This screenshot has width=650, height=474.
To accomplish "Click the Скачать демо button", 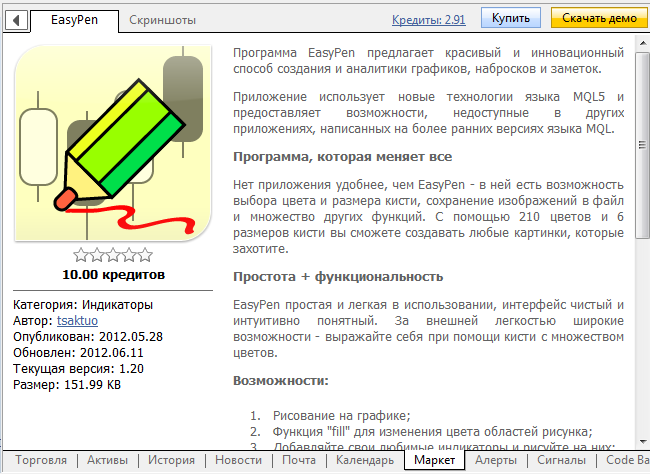I will click(x=599, y=18).
